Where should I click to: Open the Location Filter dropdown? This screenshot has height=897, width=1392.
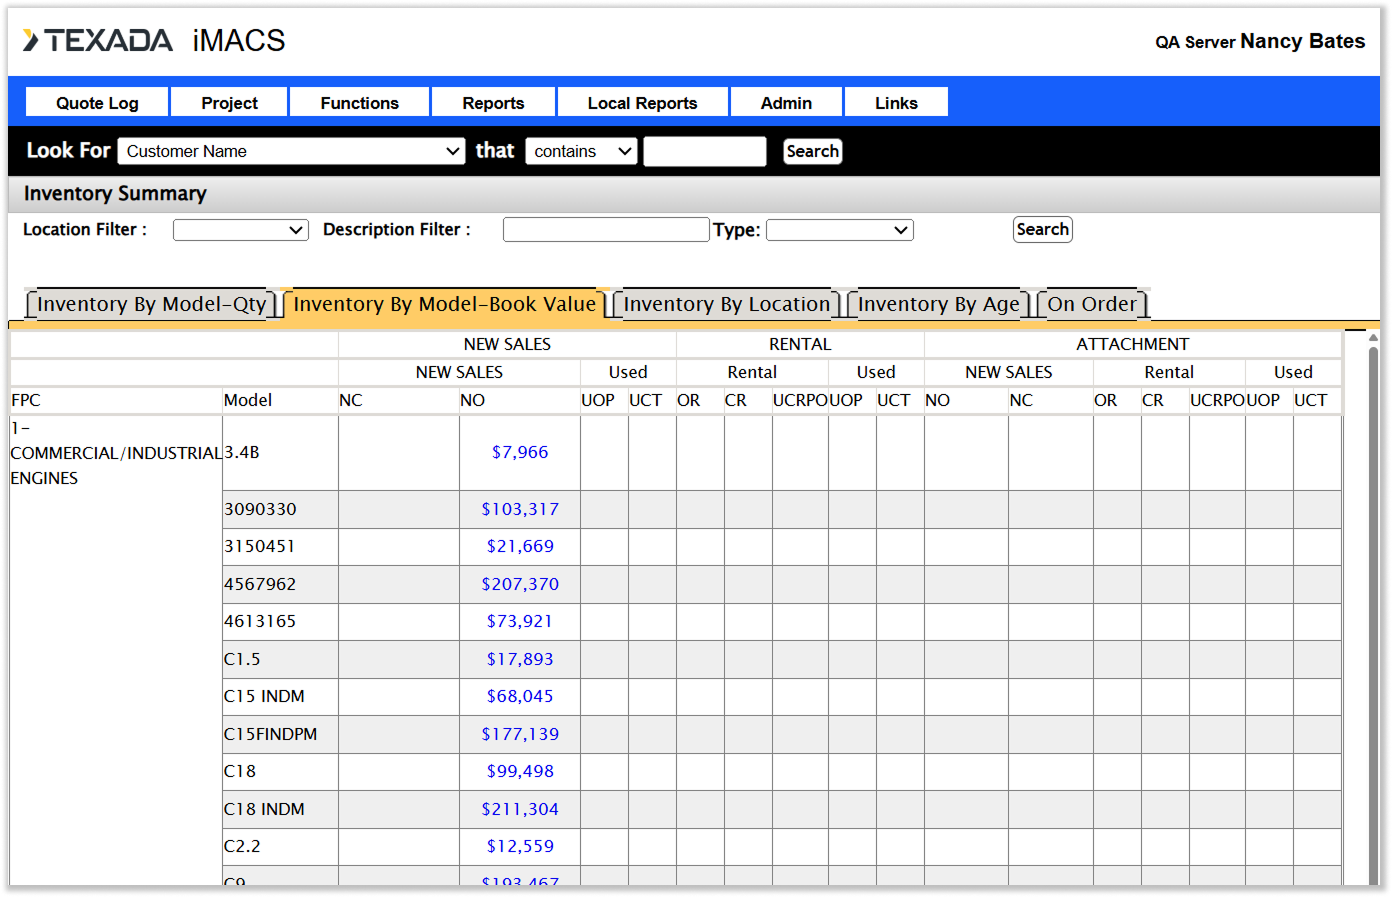click(x=240, y=230)
